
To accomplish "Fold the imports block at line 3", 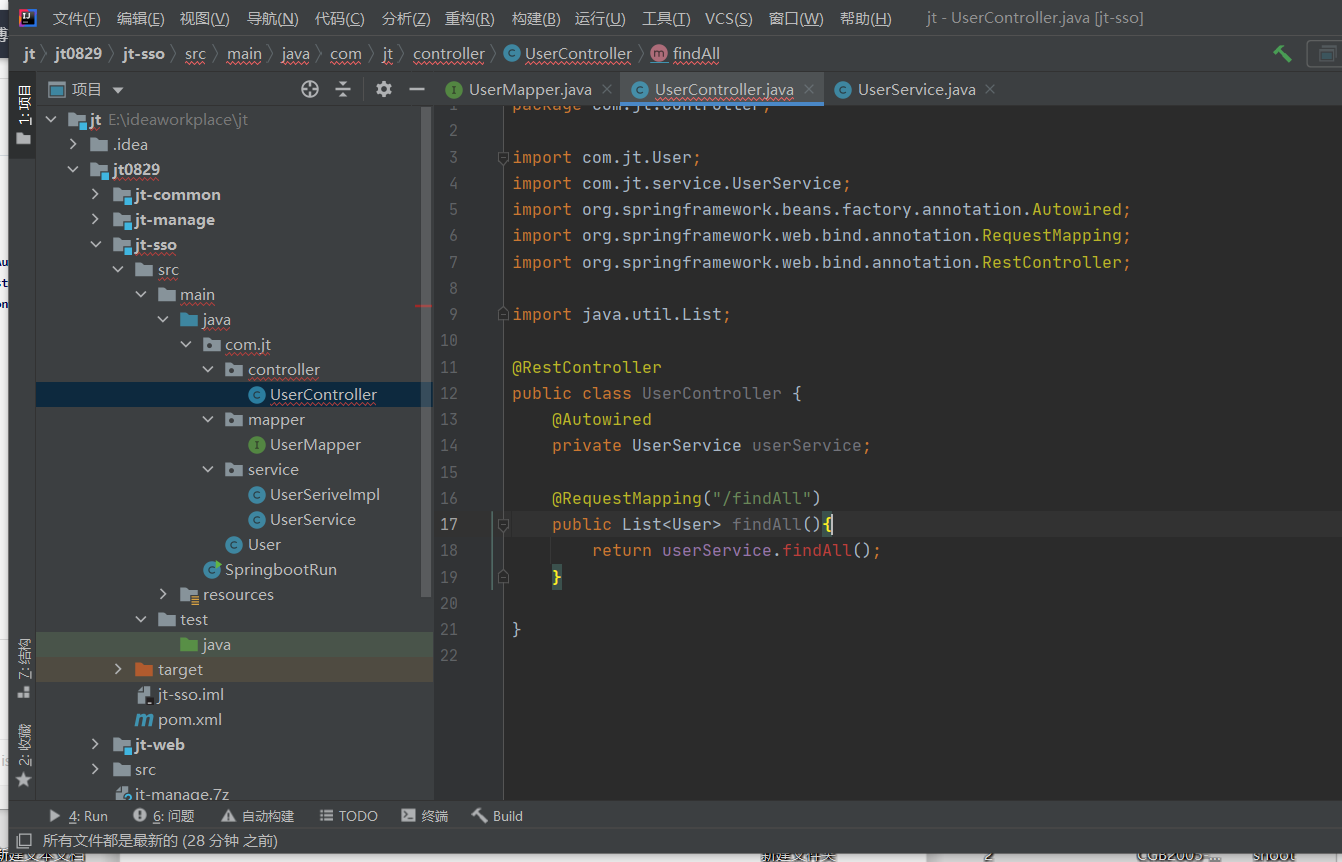I will click(x=504, y=157).
